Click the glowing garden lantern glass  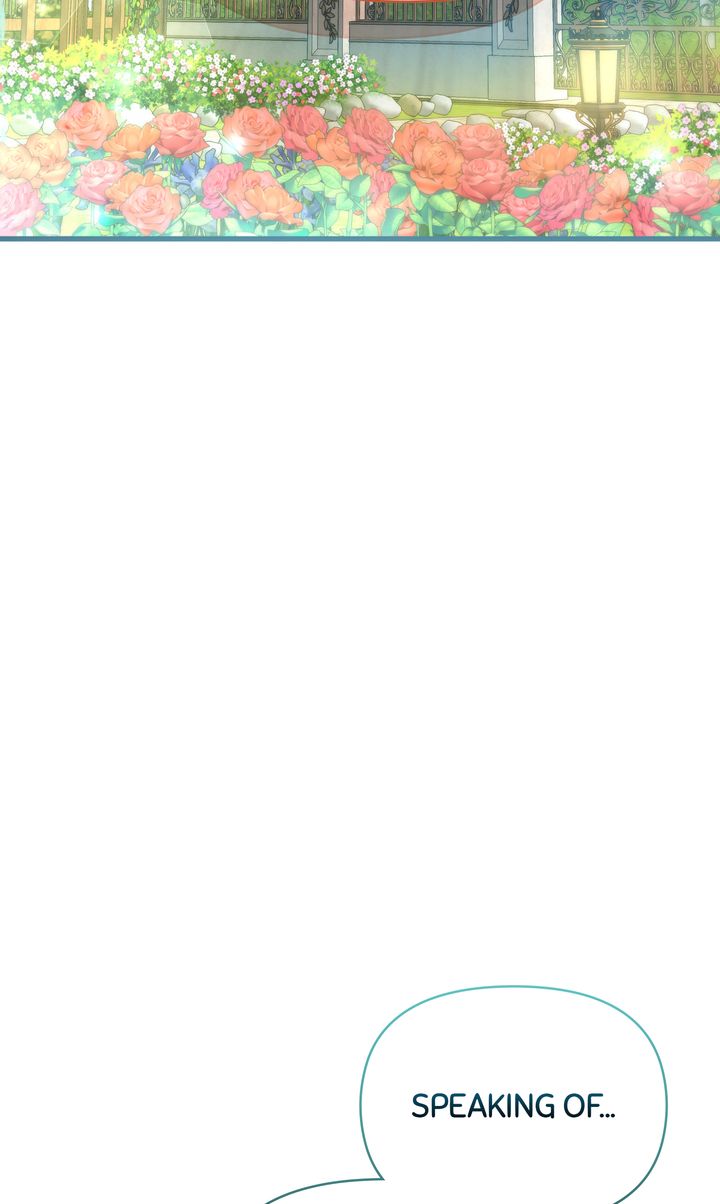click(x=598, y=74)
